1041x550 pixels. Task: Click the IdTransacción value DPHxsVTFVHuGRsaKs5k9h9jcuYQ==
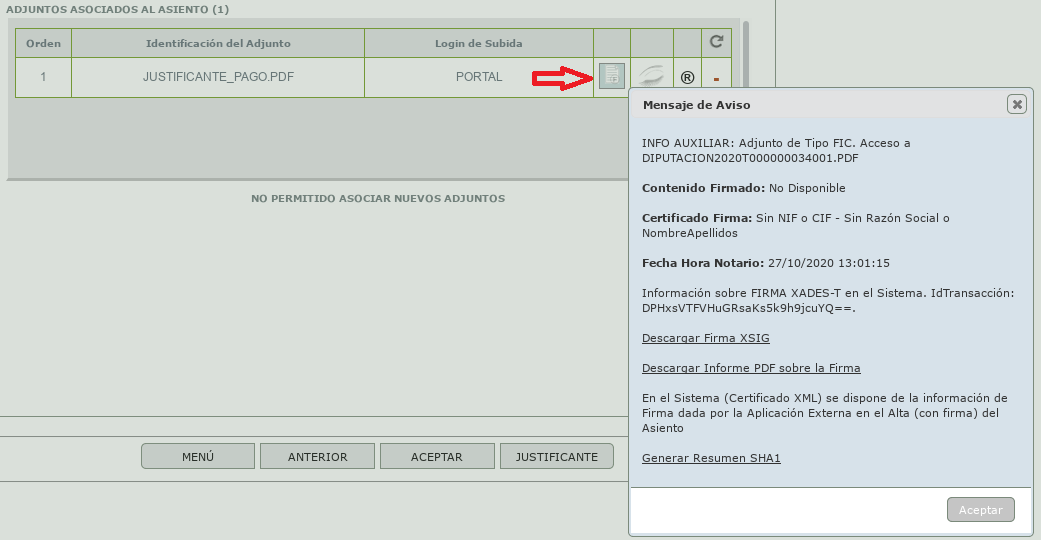click(749, 308)
